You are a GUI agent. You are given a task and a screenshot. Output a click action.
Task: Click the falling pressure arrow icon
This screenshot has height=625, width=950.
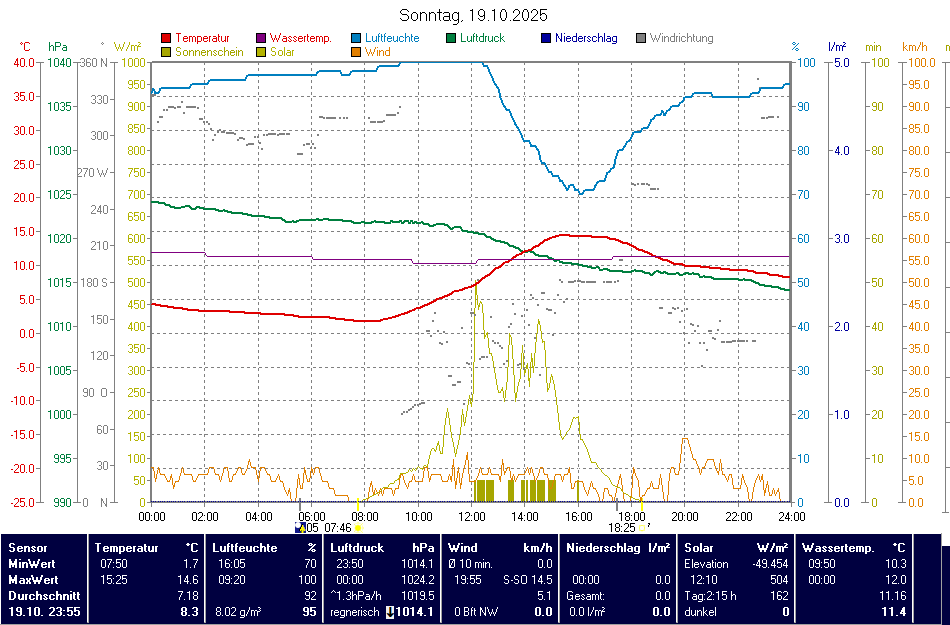coord(390,612)
